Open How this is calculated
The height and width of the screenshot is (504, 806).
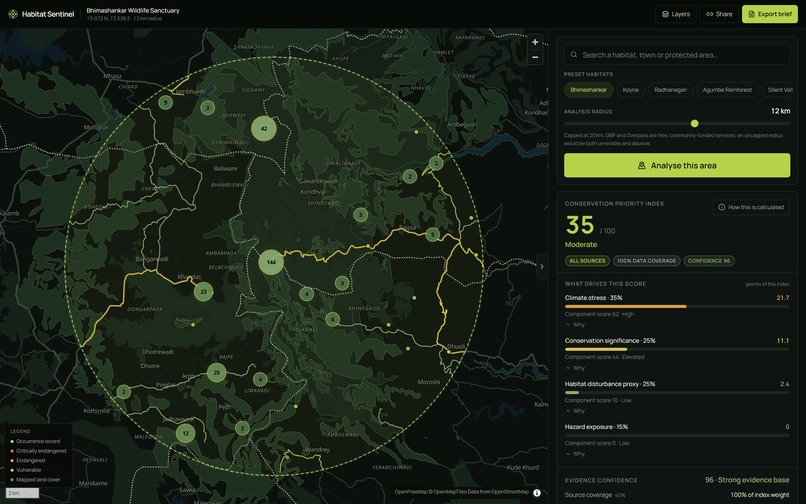[750, 207]
